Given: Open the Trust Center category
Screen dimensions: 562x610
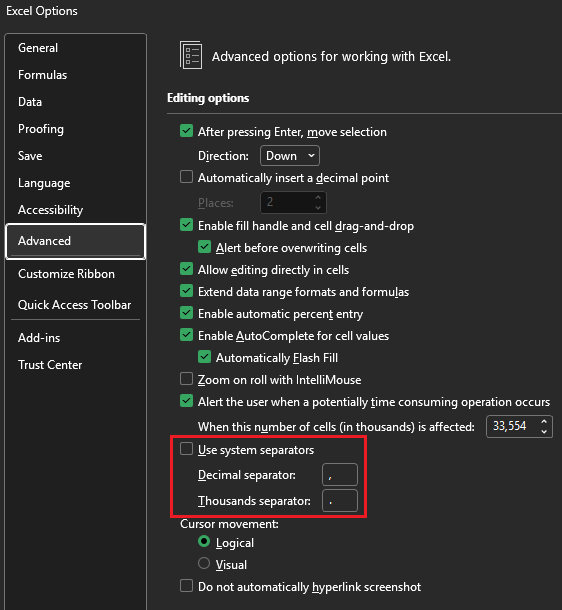Looking at the screenshot, I should 50,365.
